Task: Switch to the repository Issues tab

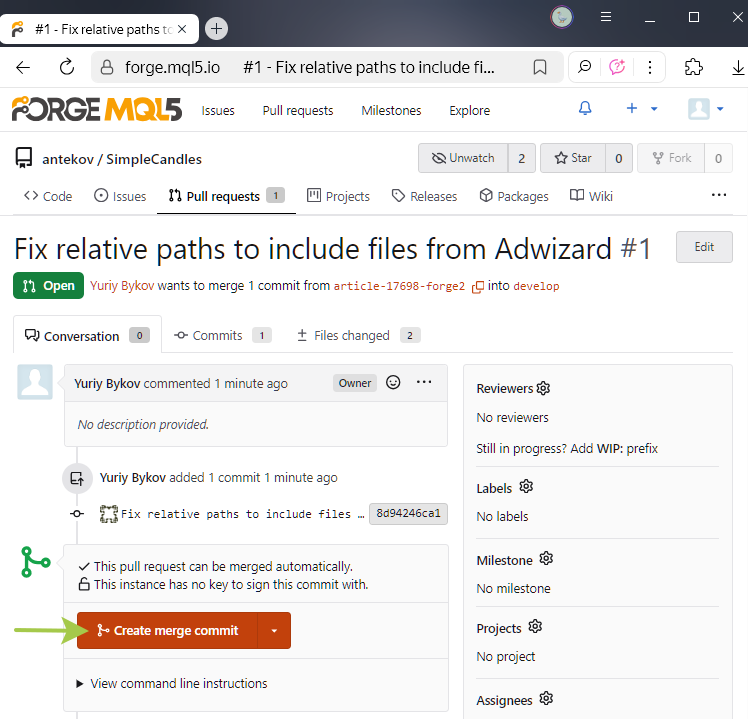Action: pyautogui.click(x=120, y=196)
